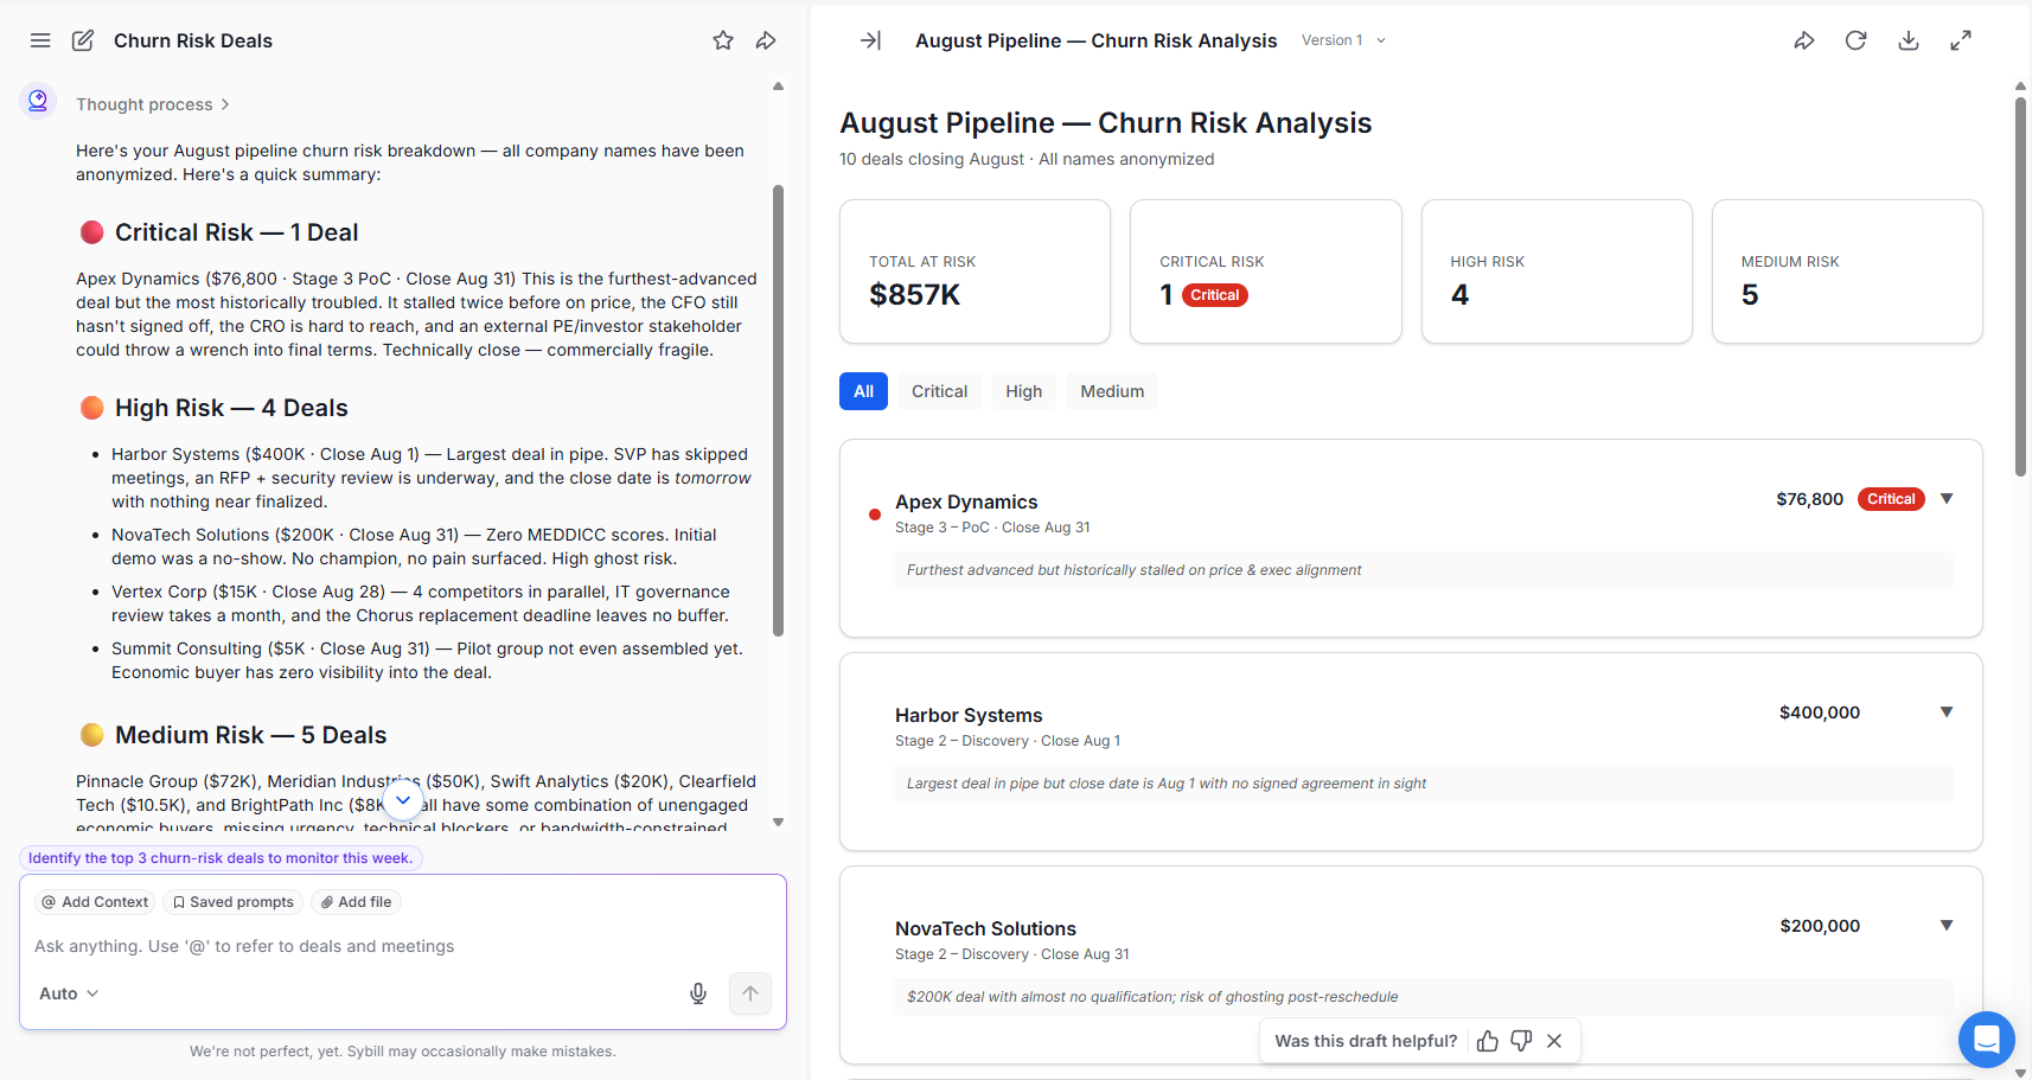This screenshot has height=1080, width=2032.
Task: Click the $400,000 Harbor Systems amount
Action: [1819, 712]
